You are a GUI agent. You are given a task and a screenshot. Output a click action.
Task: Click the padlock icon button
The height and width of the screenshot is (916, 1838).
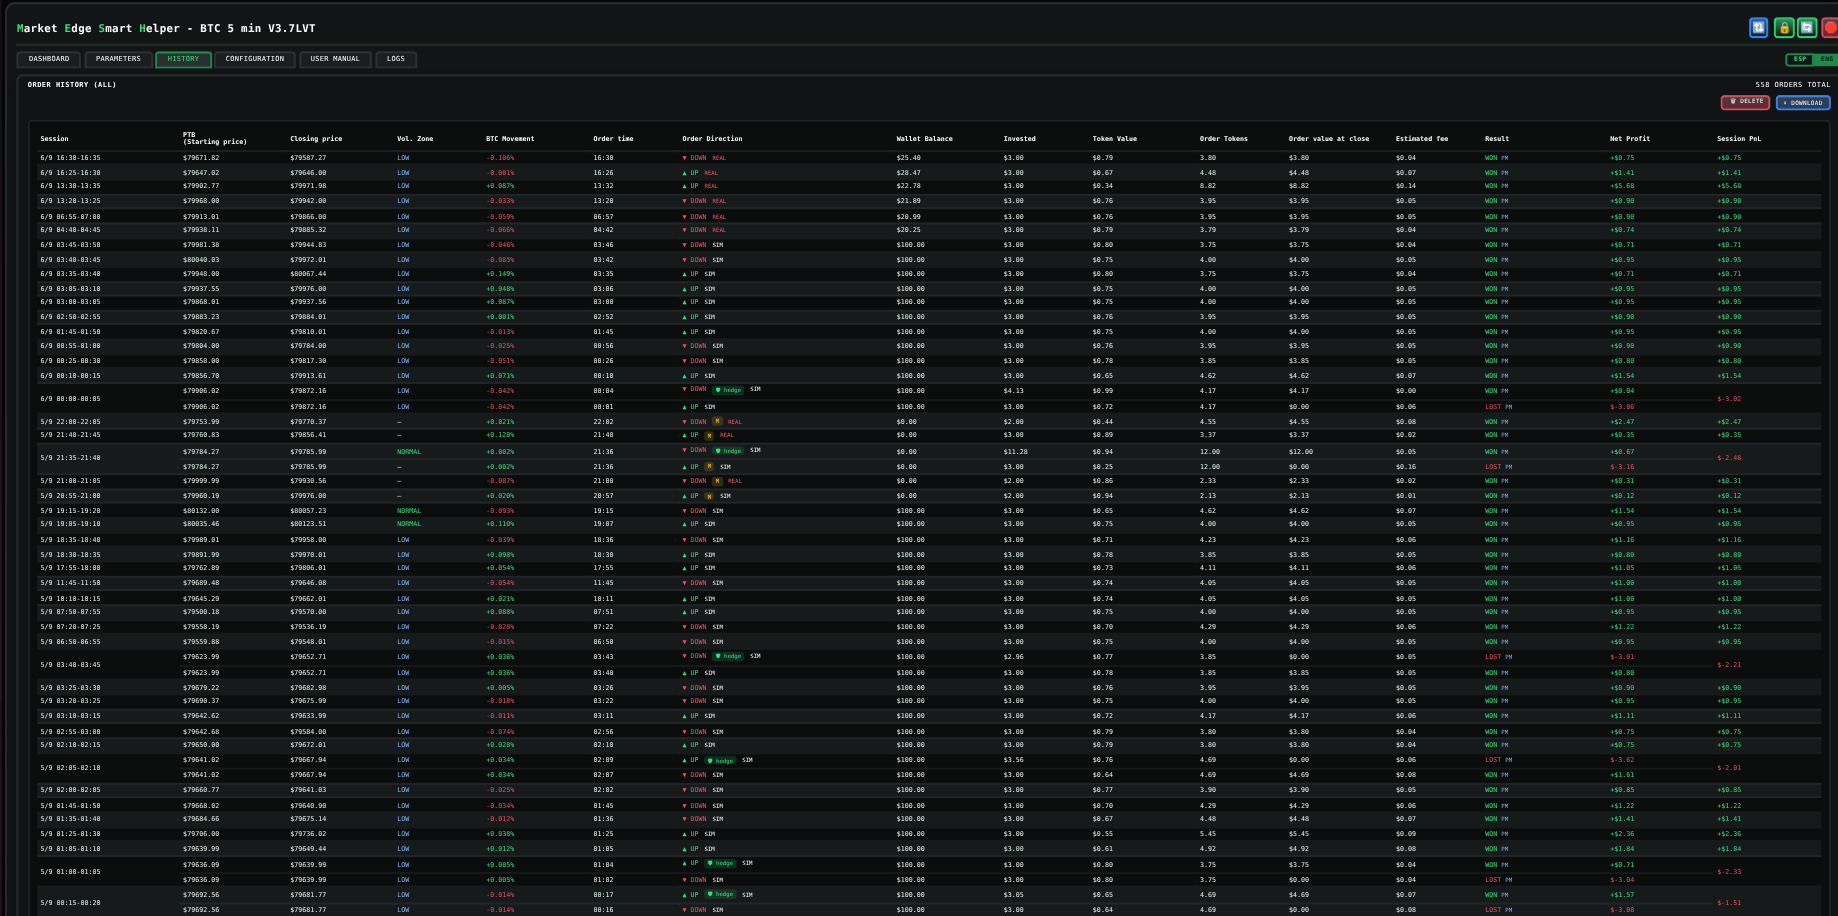coord(1783,28)
